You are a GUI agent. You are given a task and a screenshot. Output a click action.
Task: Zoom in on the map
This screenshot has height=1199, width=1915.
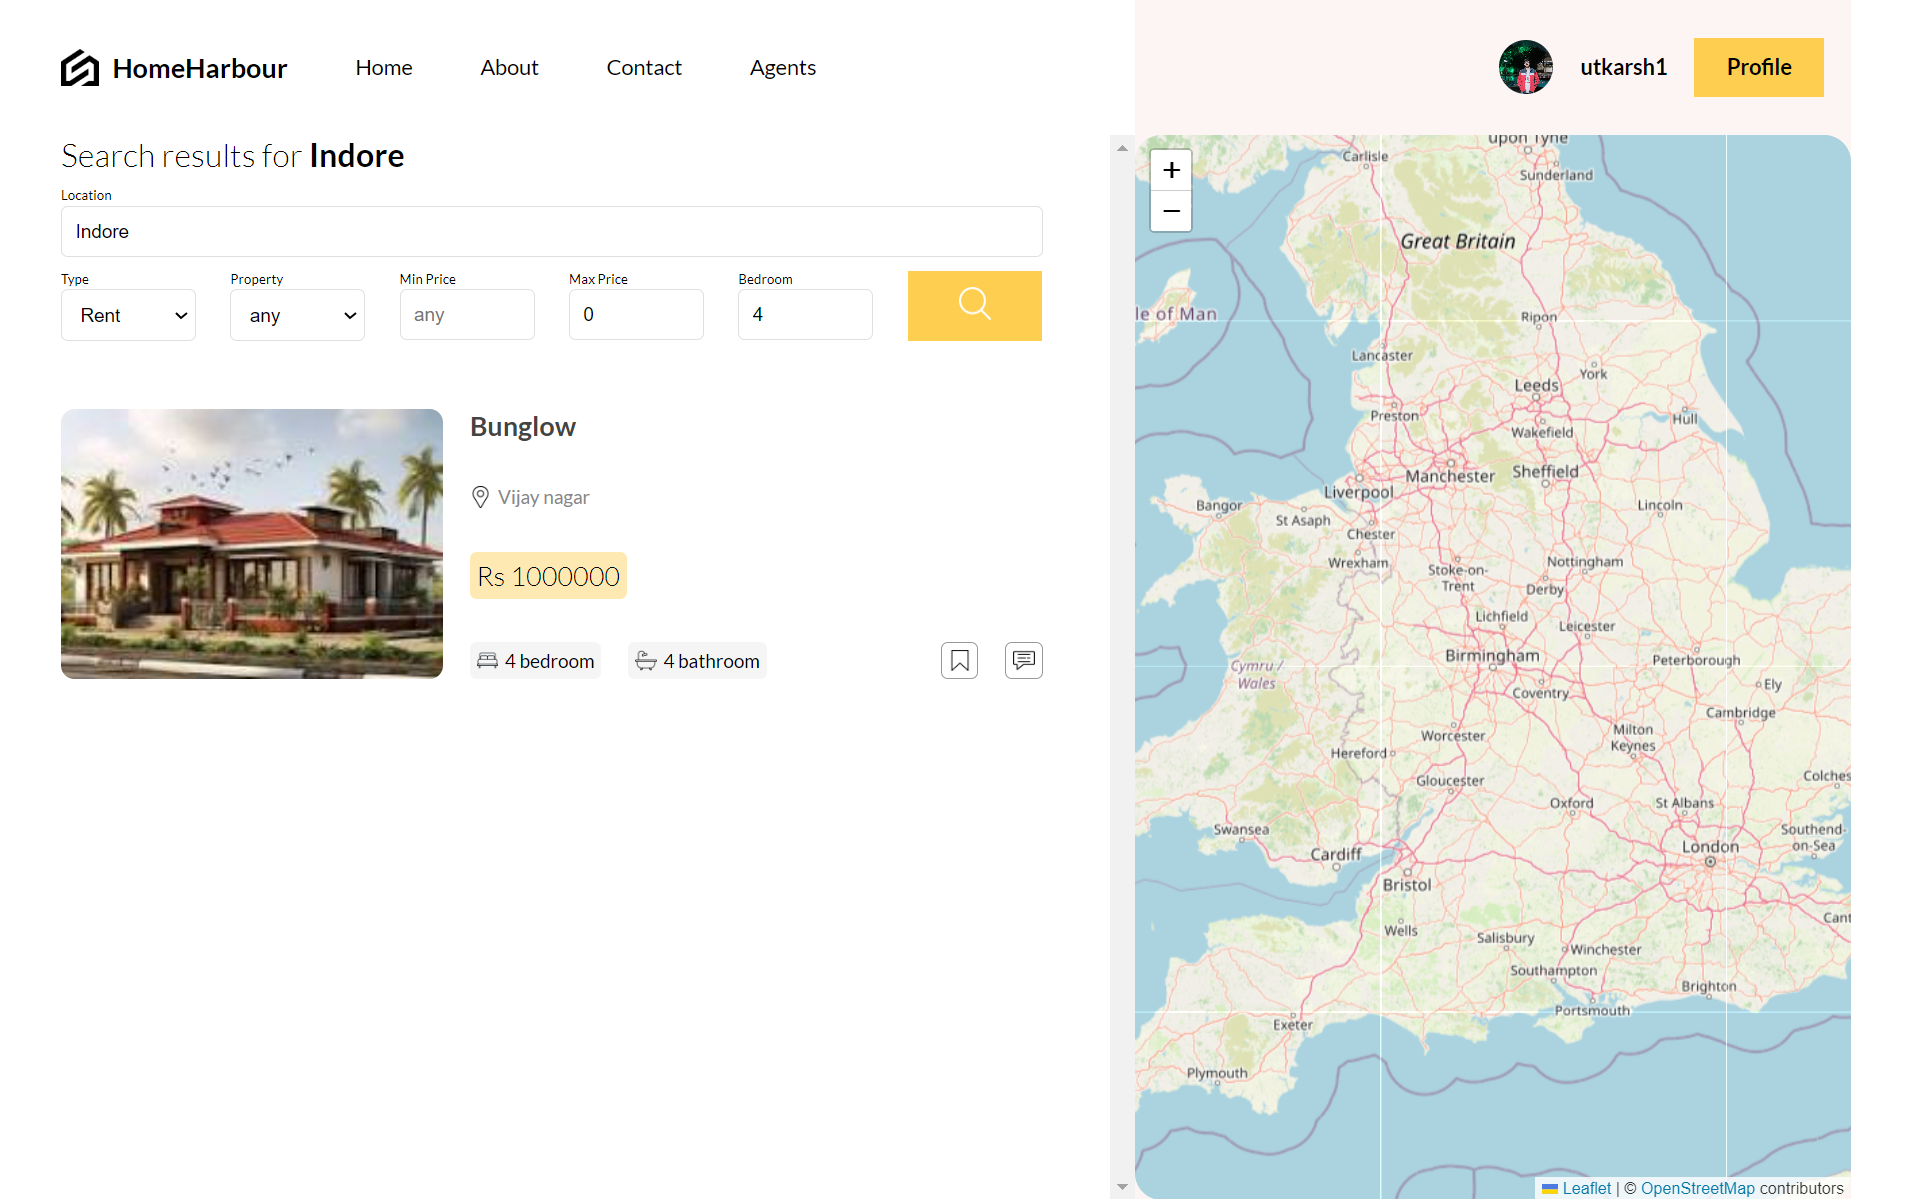(x=1171, y=170)
